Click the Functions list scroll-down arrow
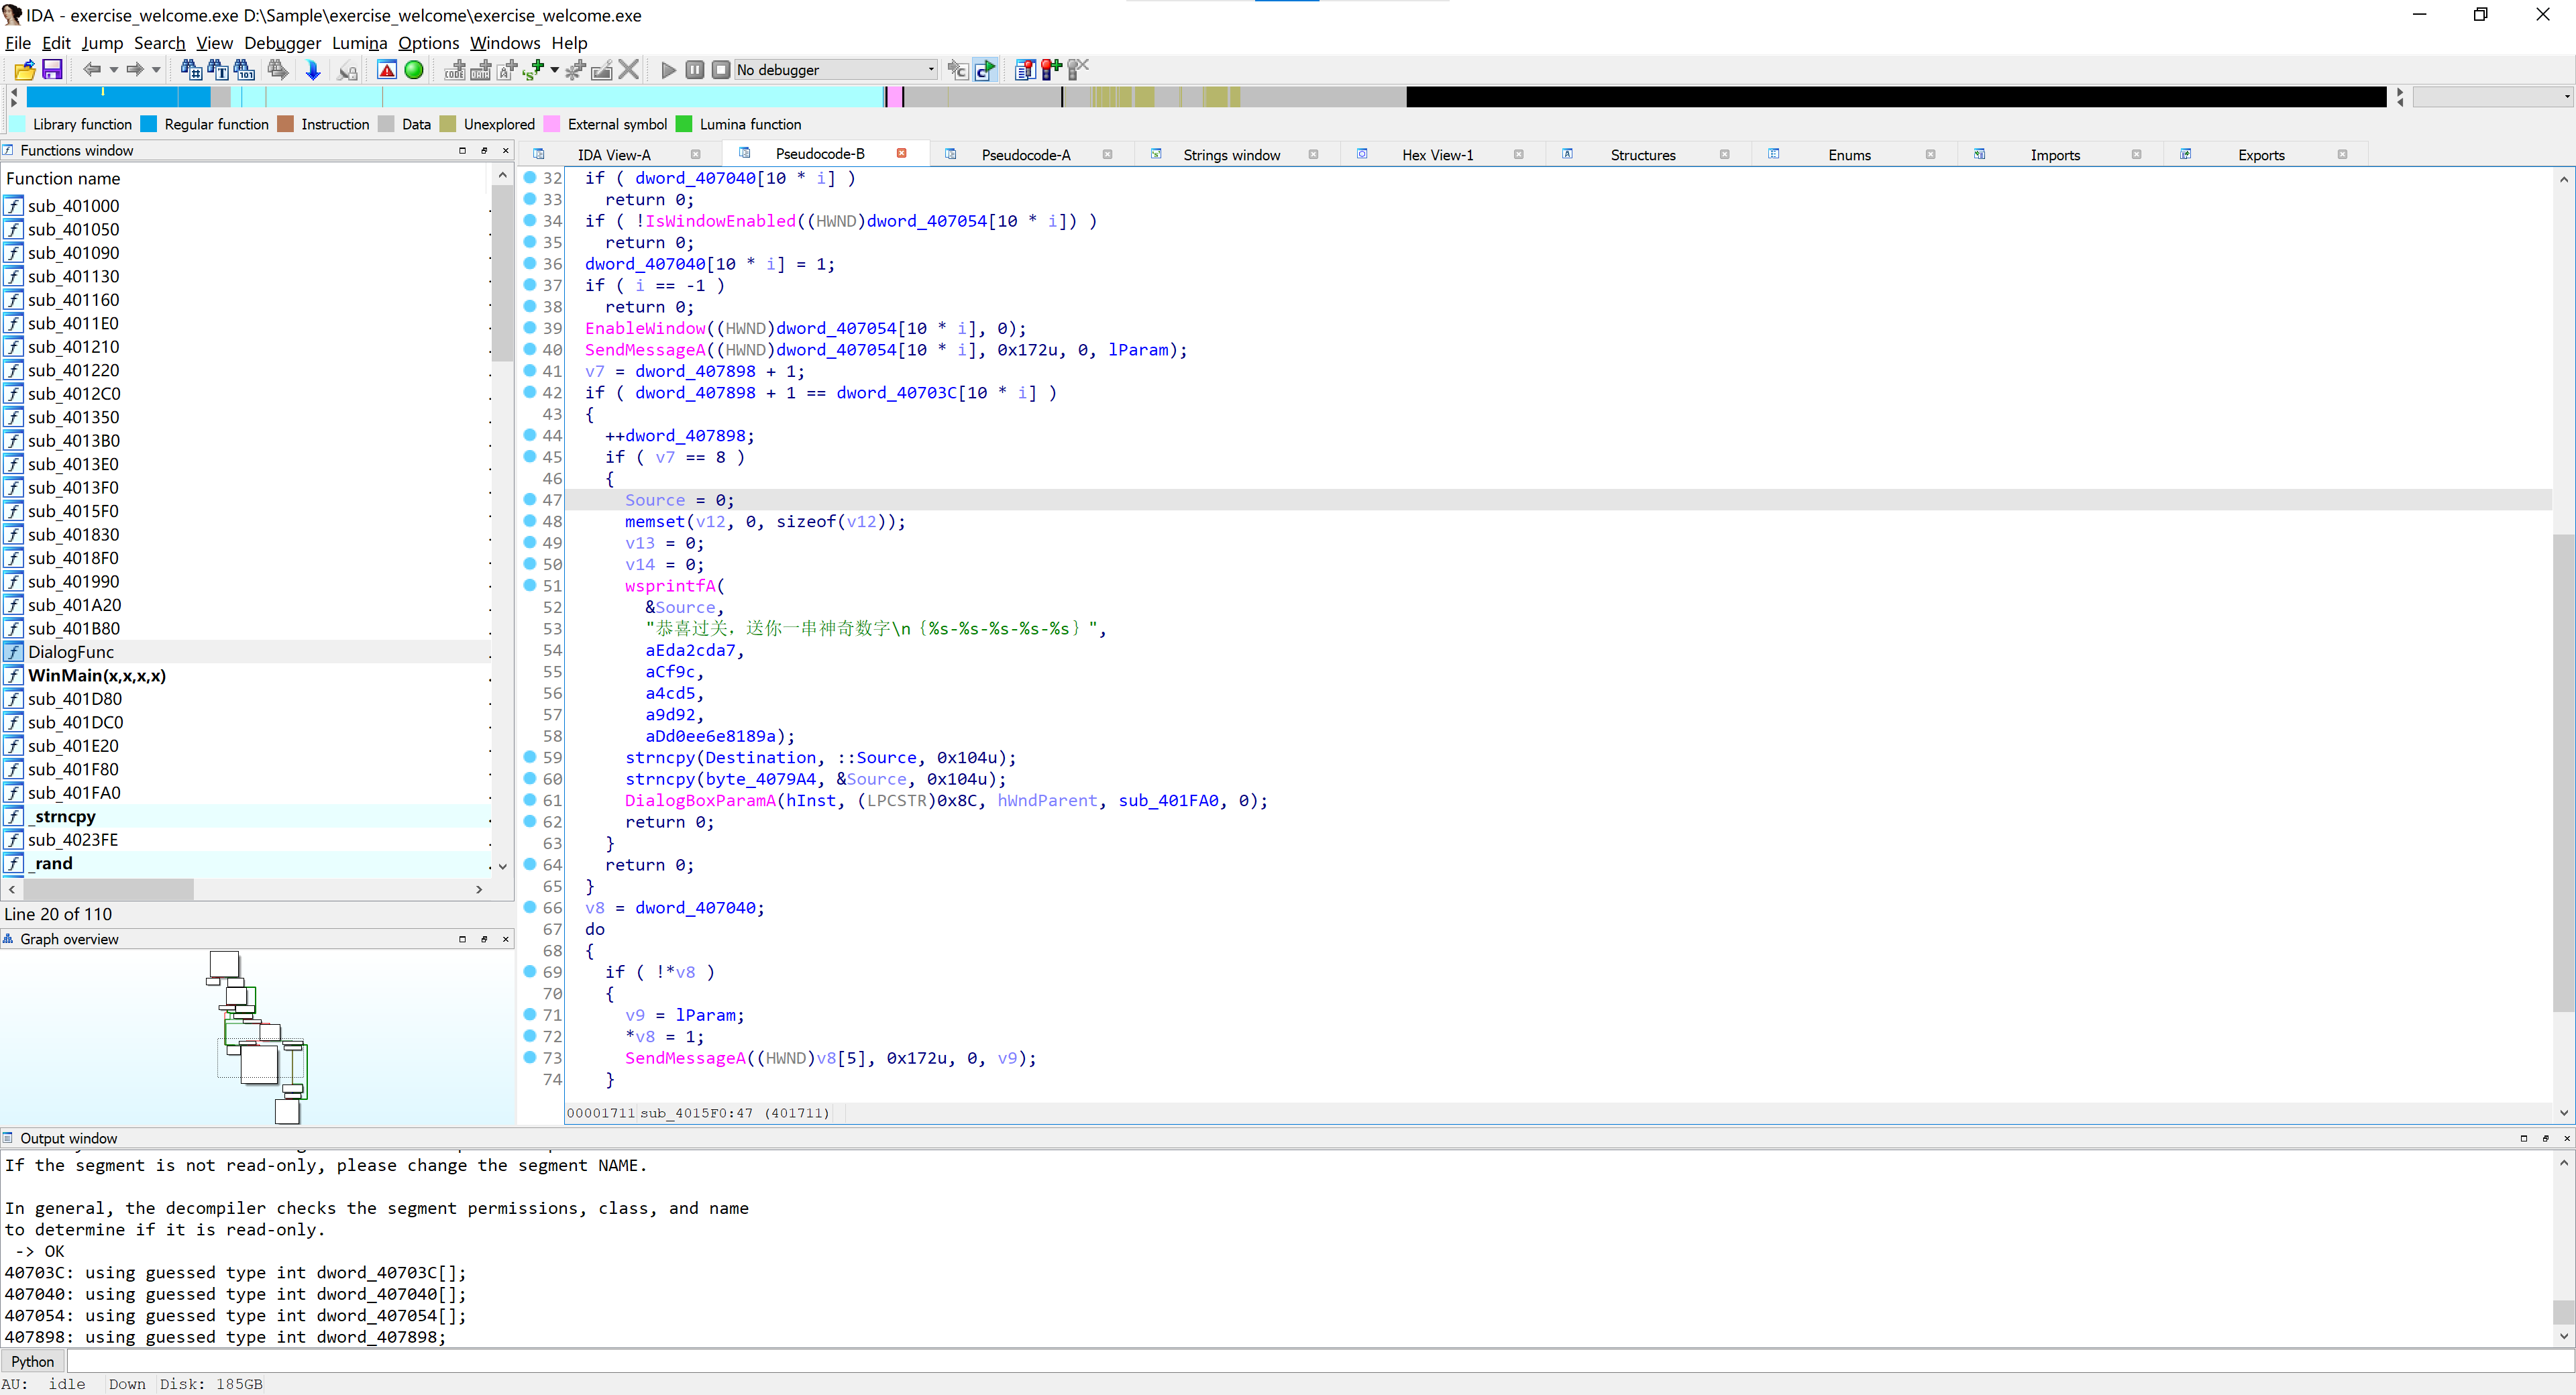Image resolution: width=2576 pixels, height=1395 pixels. pyautogui.click(x=503, y=866)
